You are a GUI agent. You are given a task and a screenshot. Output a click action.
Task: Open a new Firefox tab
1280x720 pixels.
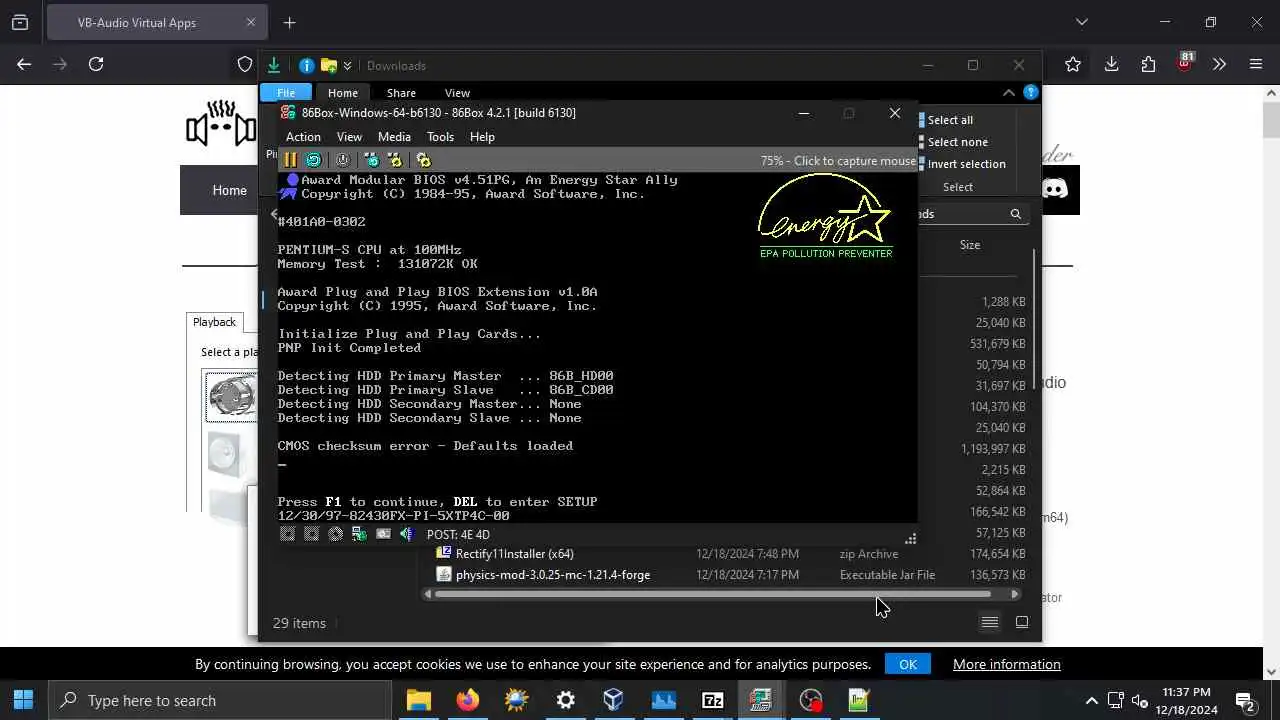(x=289, y=22)
